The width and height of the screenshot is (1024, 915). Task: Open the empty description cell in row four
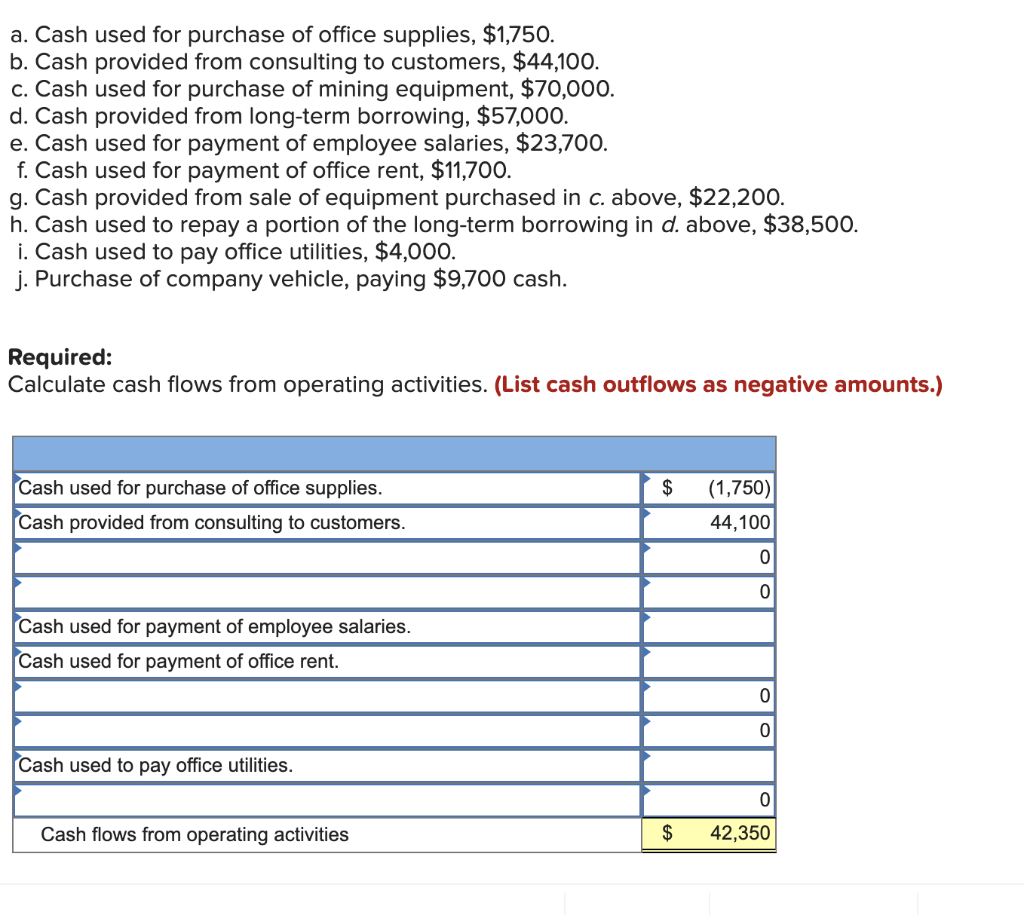pyautogui.click(x=327, y=592)
